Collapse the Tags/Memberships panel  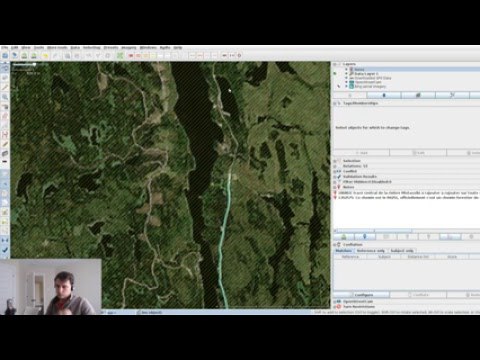click(335, 103)
